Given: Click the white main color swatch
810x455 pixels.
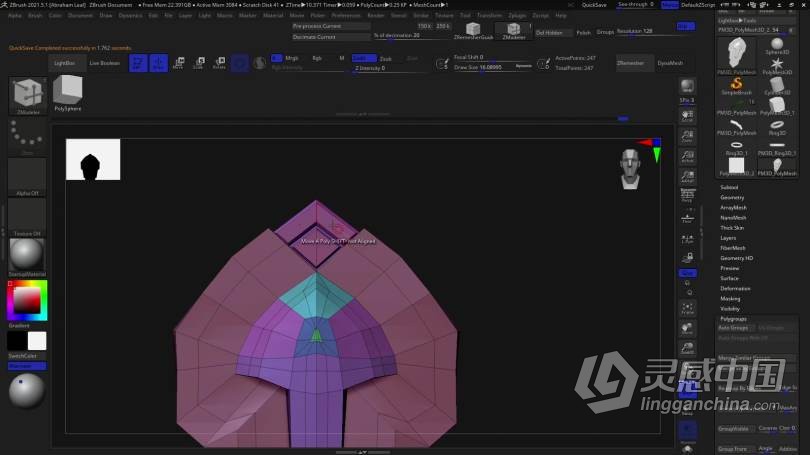Looking at the screenshot, I should (x=37, y=341).
